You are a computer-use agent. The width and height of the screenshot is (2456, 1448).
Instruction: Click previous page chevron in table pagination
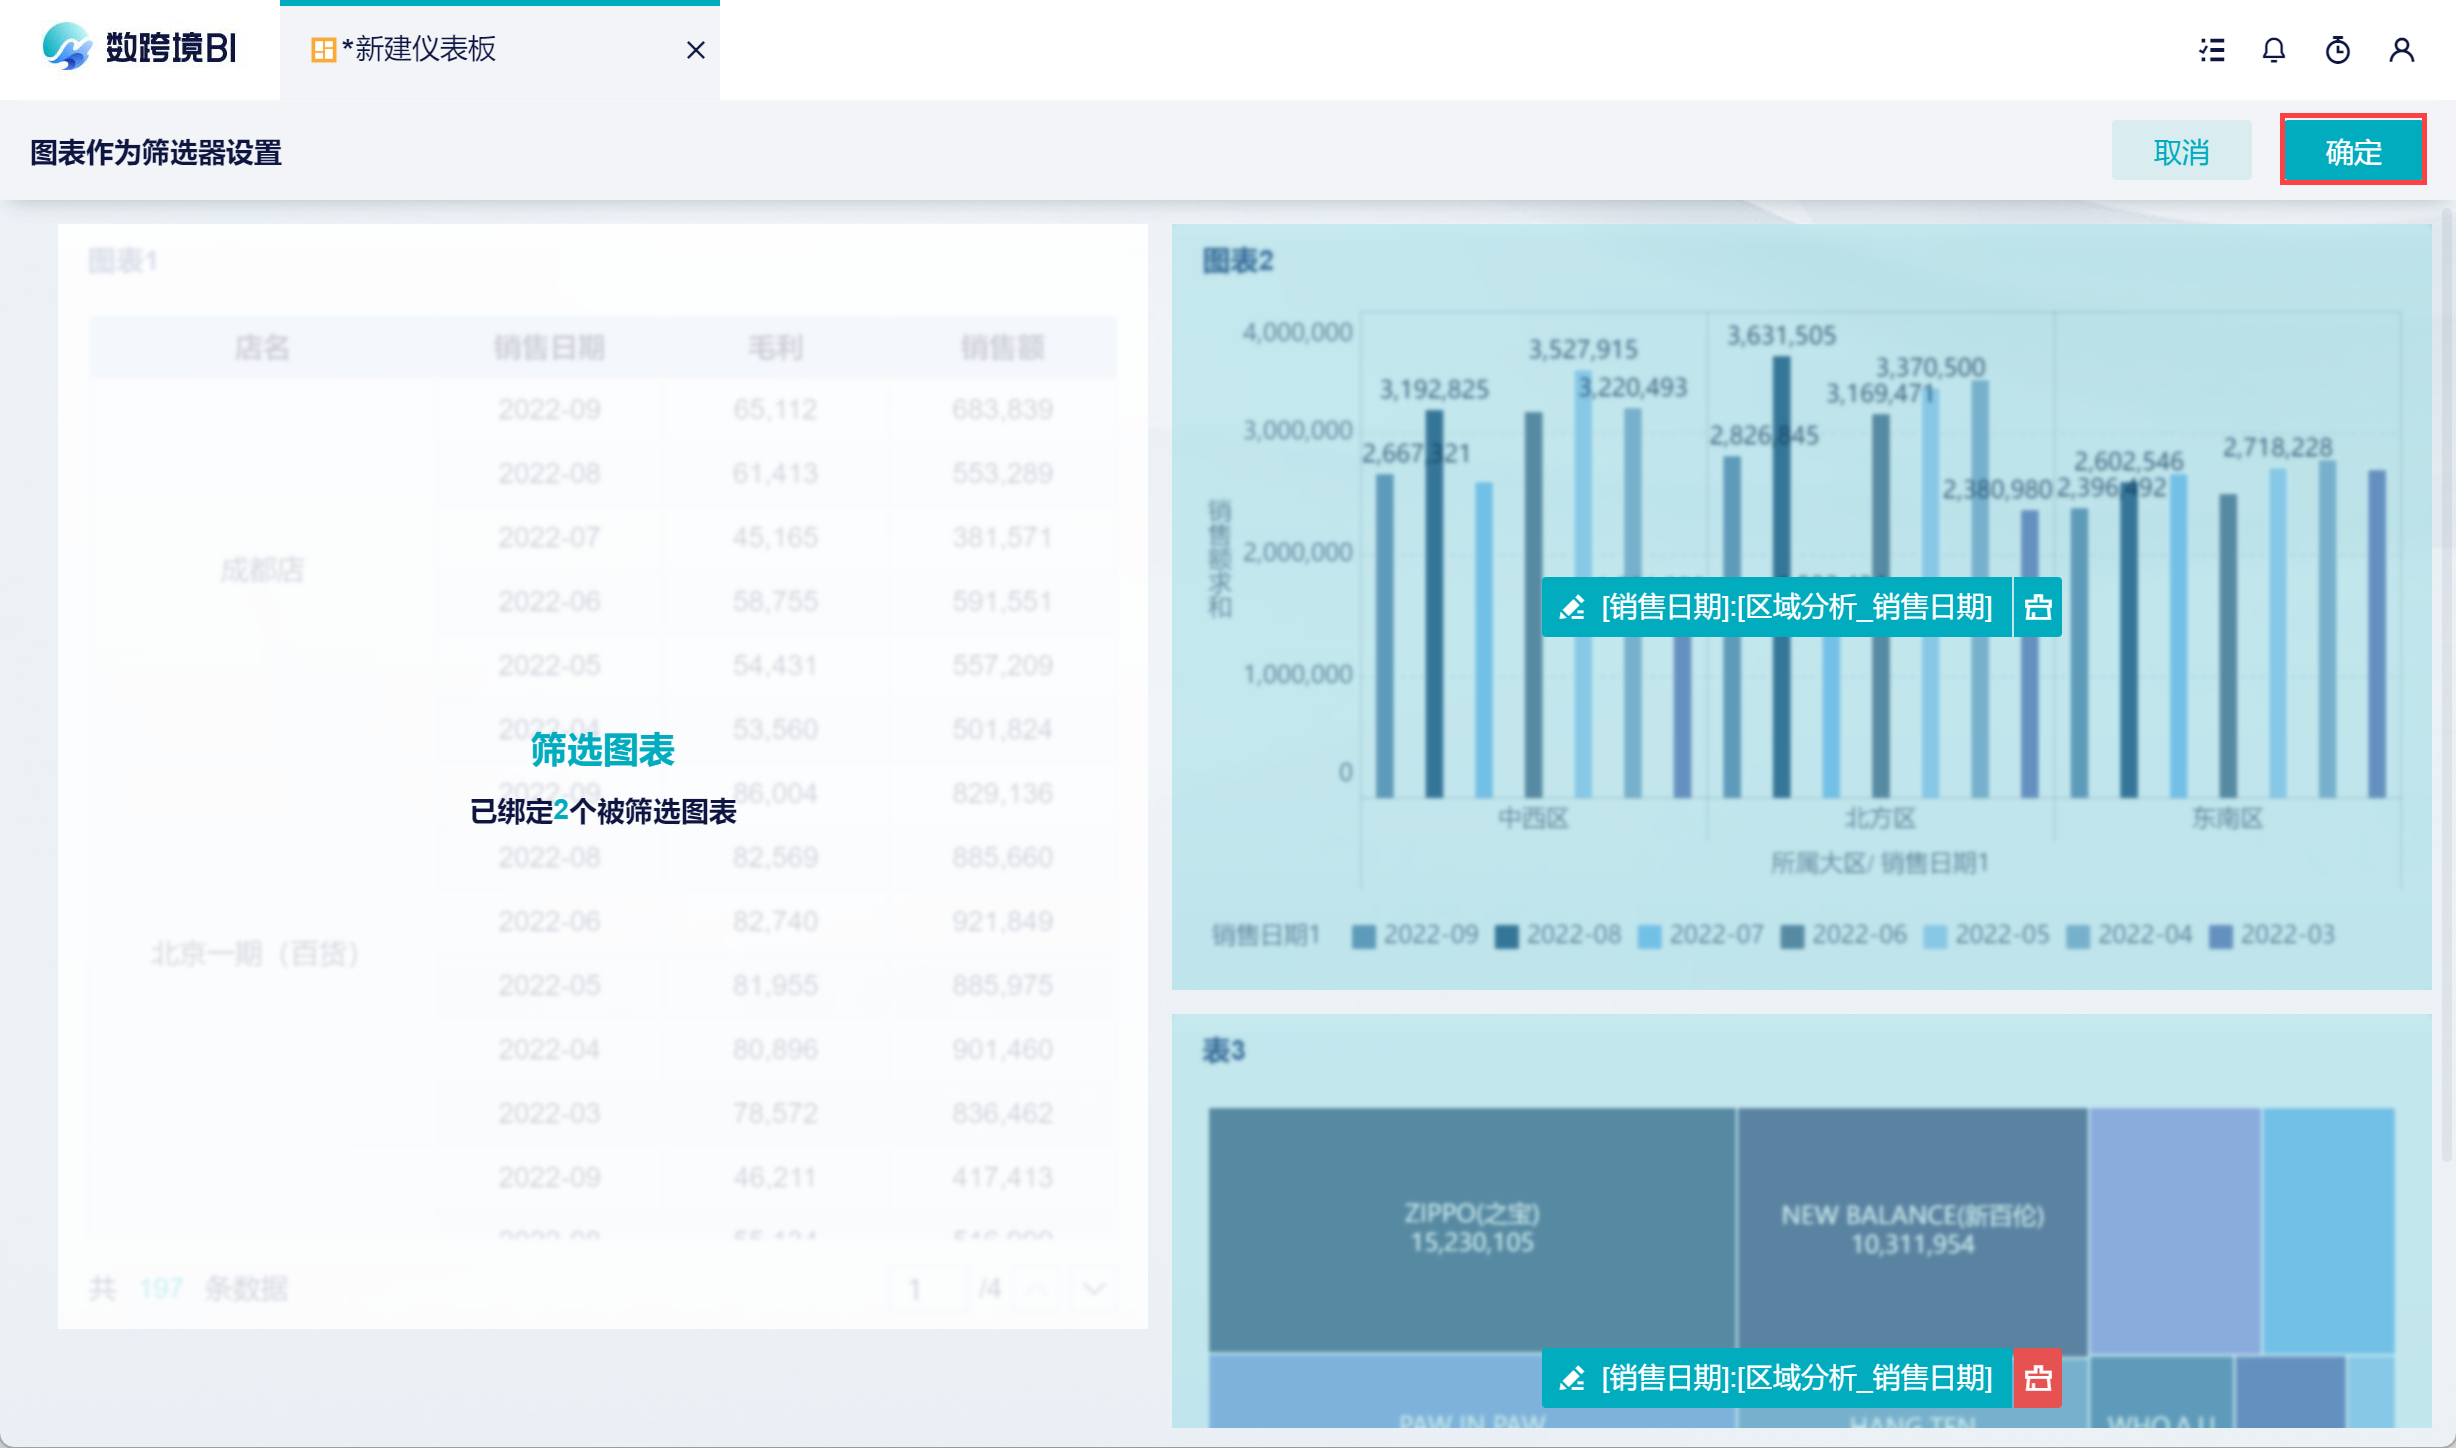1037,1288
